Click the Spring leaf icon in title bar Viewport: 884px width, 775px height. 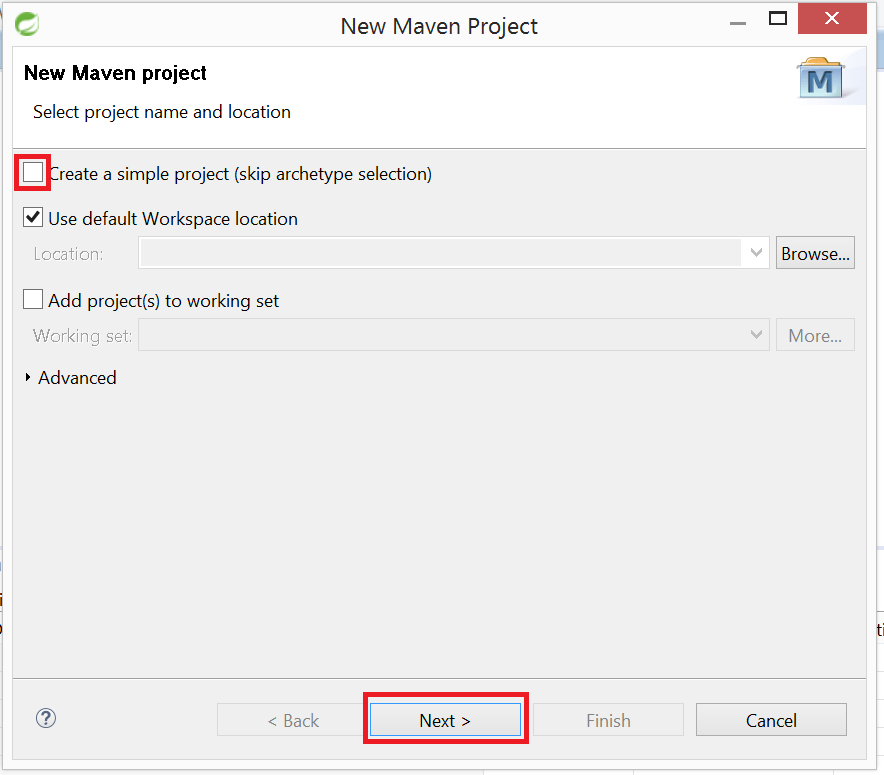(27, 23)
